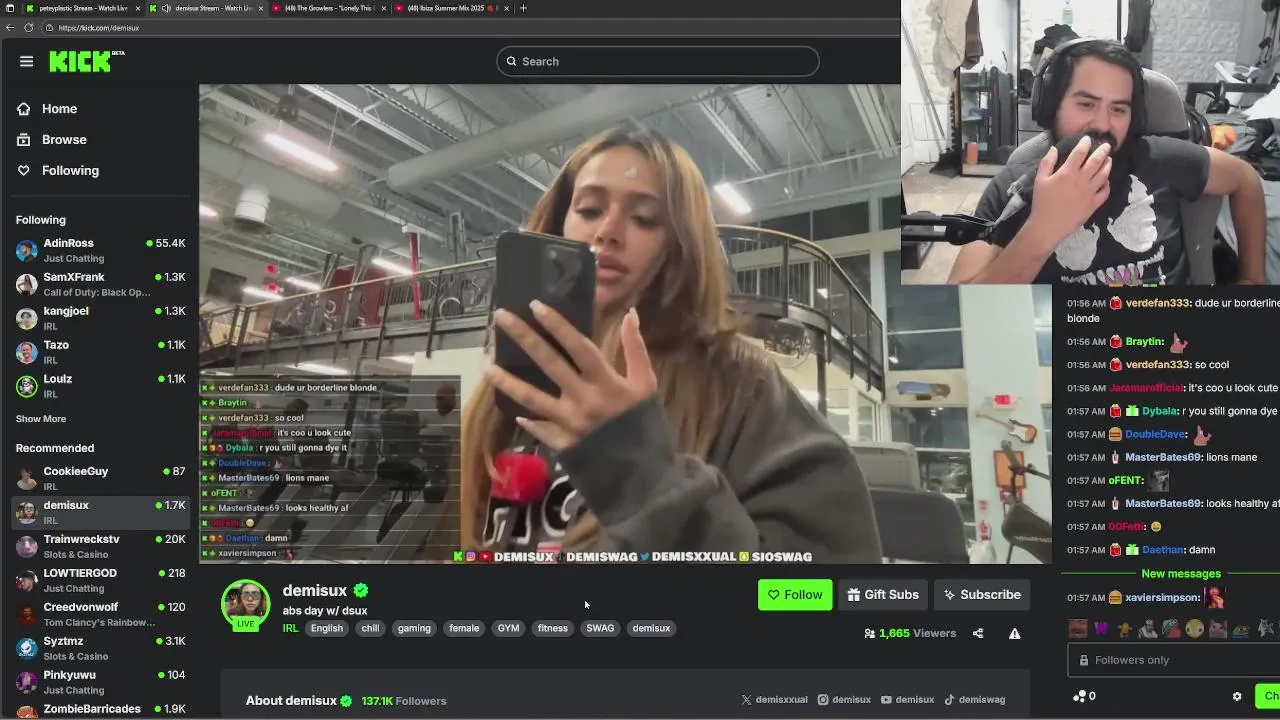
Task: Click the verified badge next to demisux
Action: pos(361,591)
